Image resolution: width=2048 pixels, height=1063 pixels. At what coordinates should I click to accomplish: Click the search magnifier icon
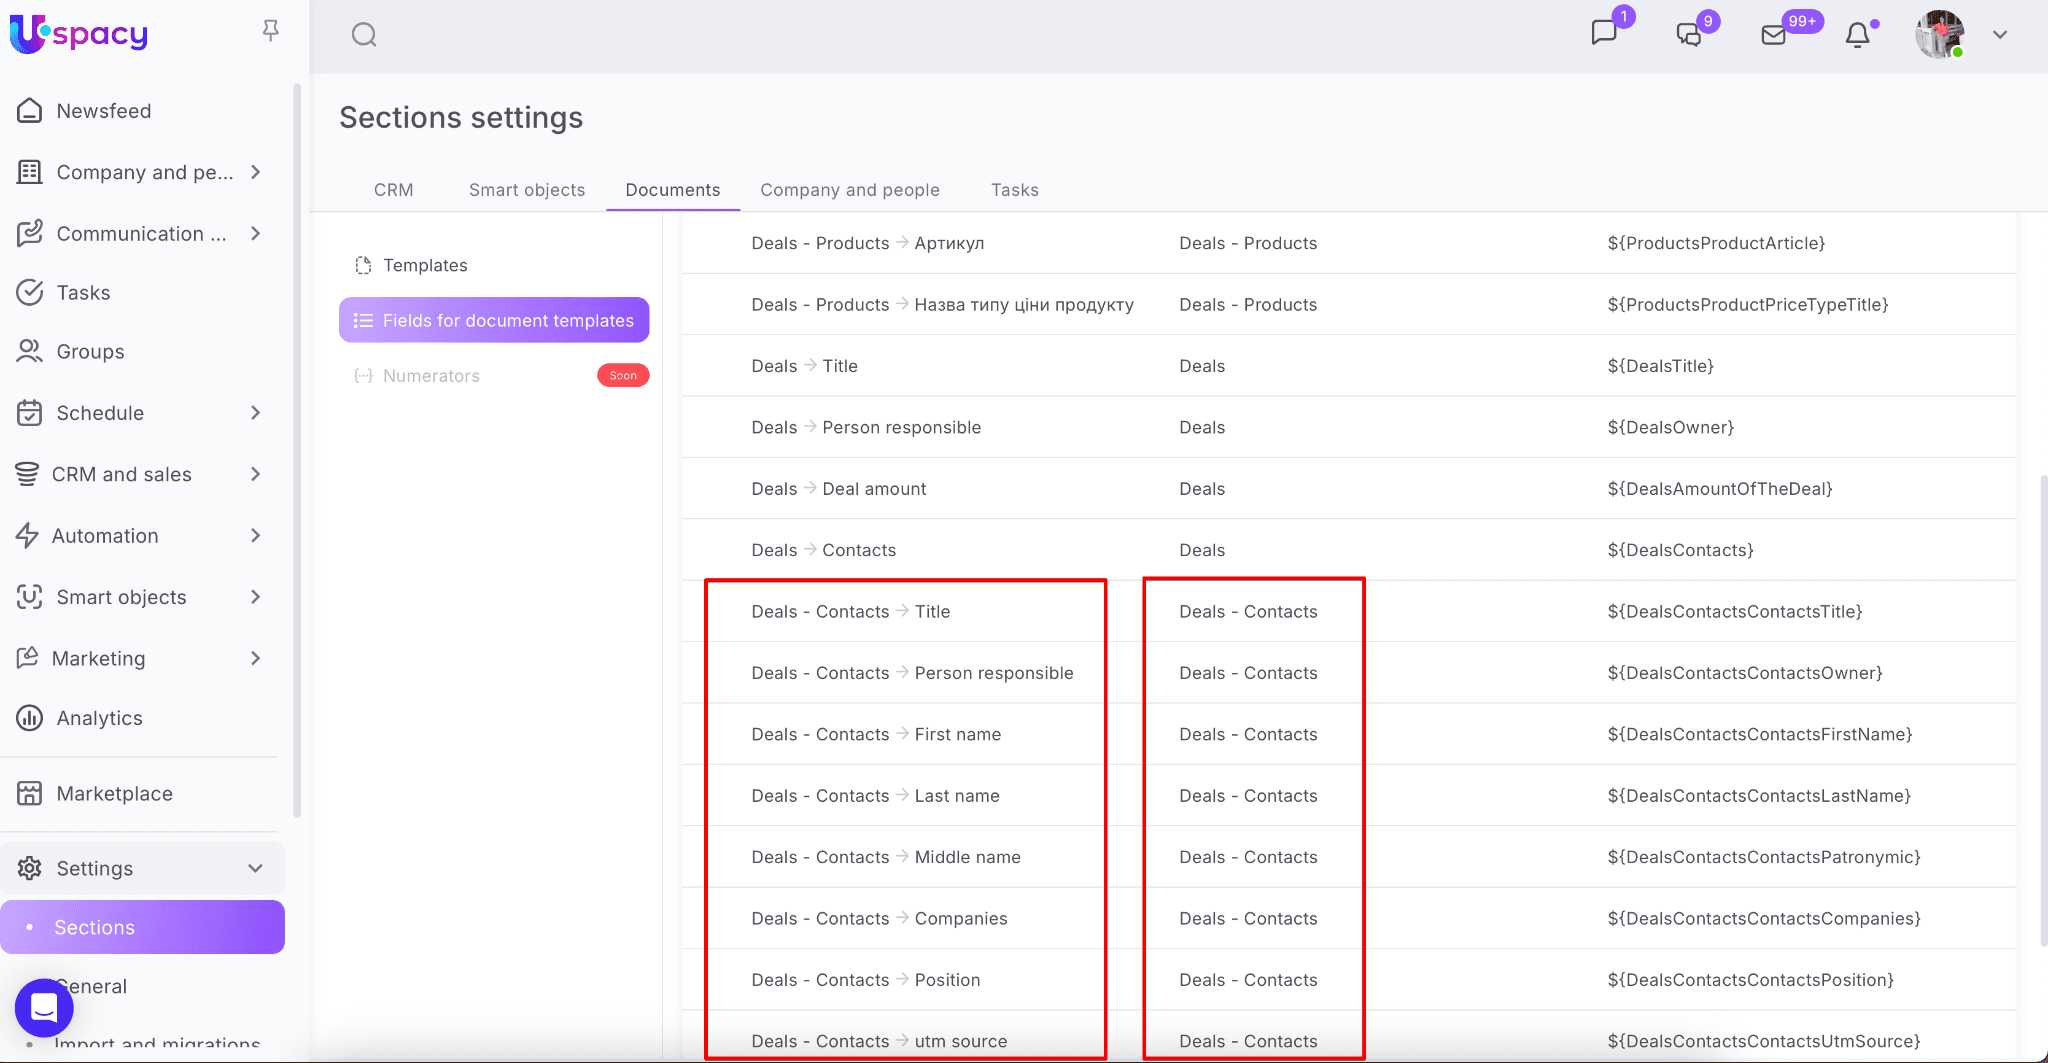click(364, 35)
